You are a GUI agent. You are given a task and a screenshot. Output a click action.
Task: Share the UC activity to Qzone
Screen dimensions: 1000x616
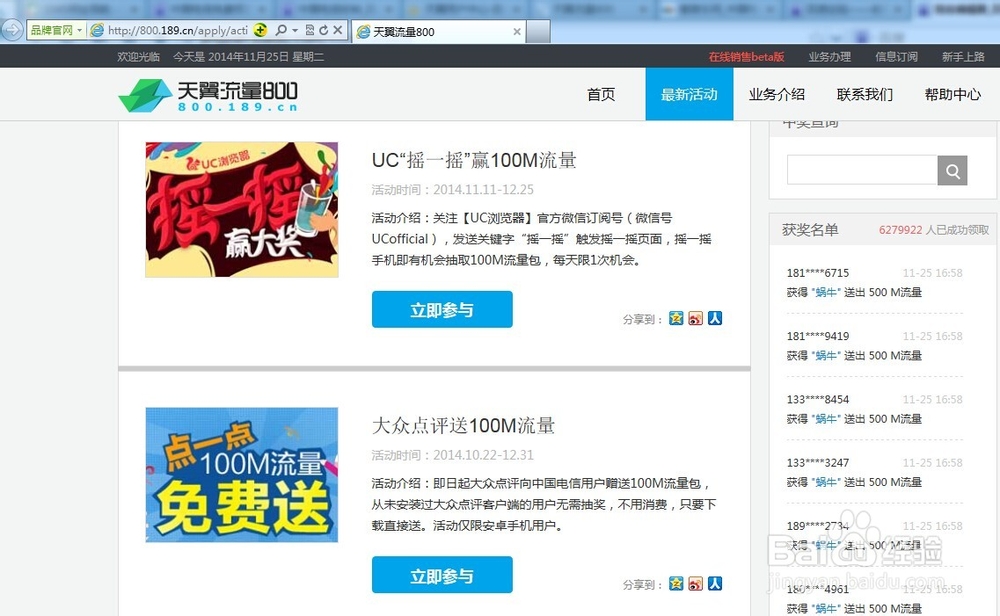coord(676,317)
